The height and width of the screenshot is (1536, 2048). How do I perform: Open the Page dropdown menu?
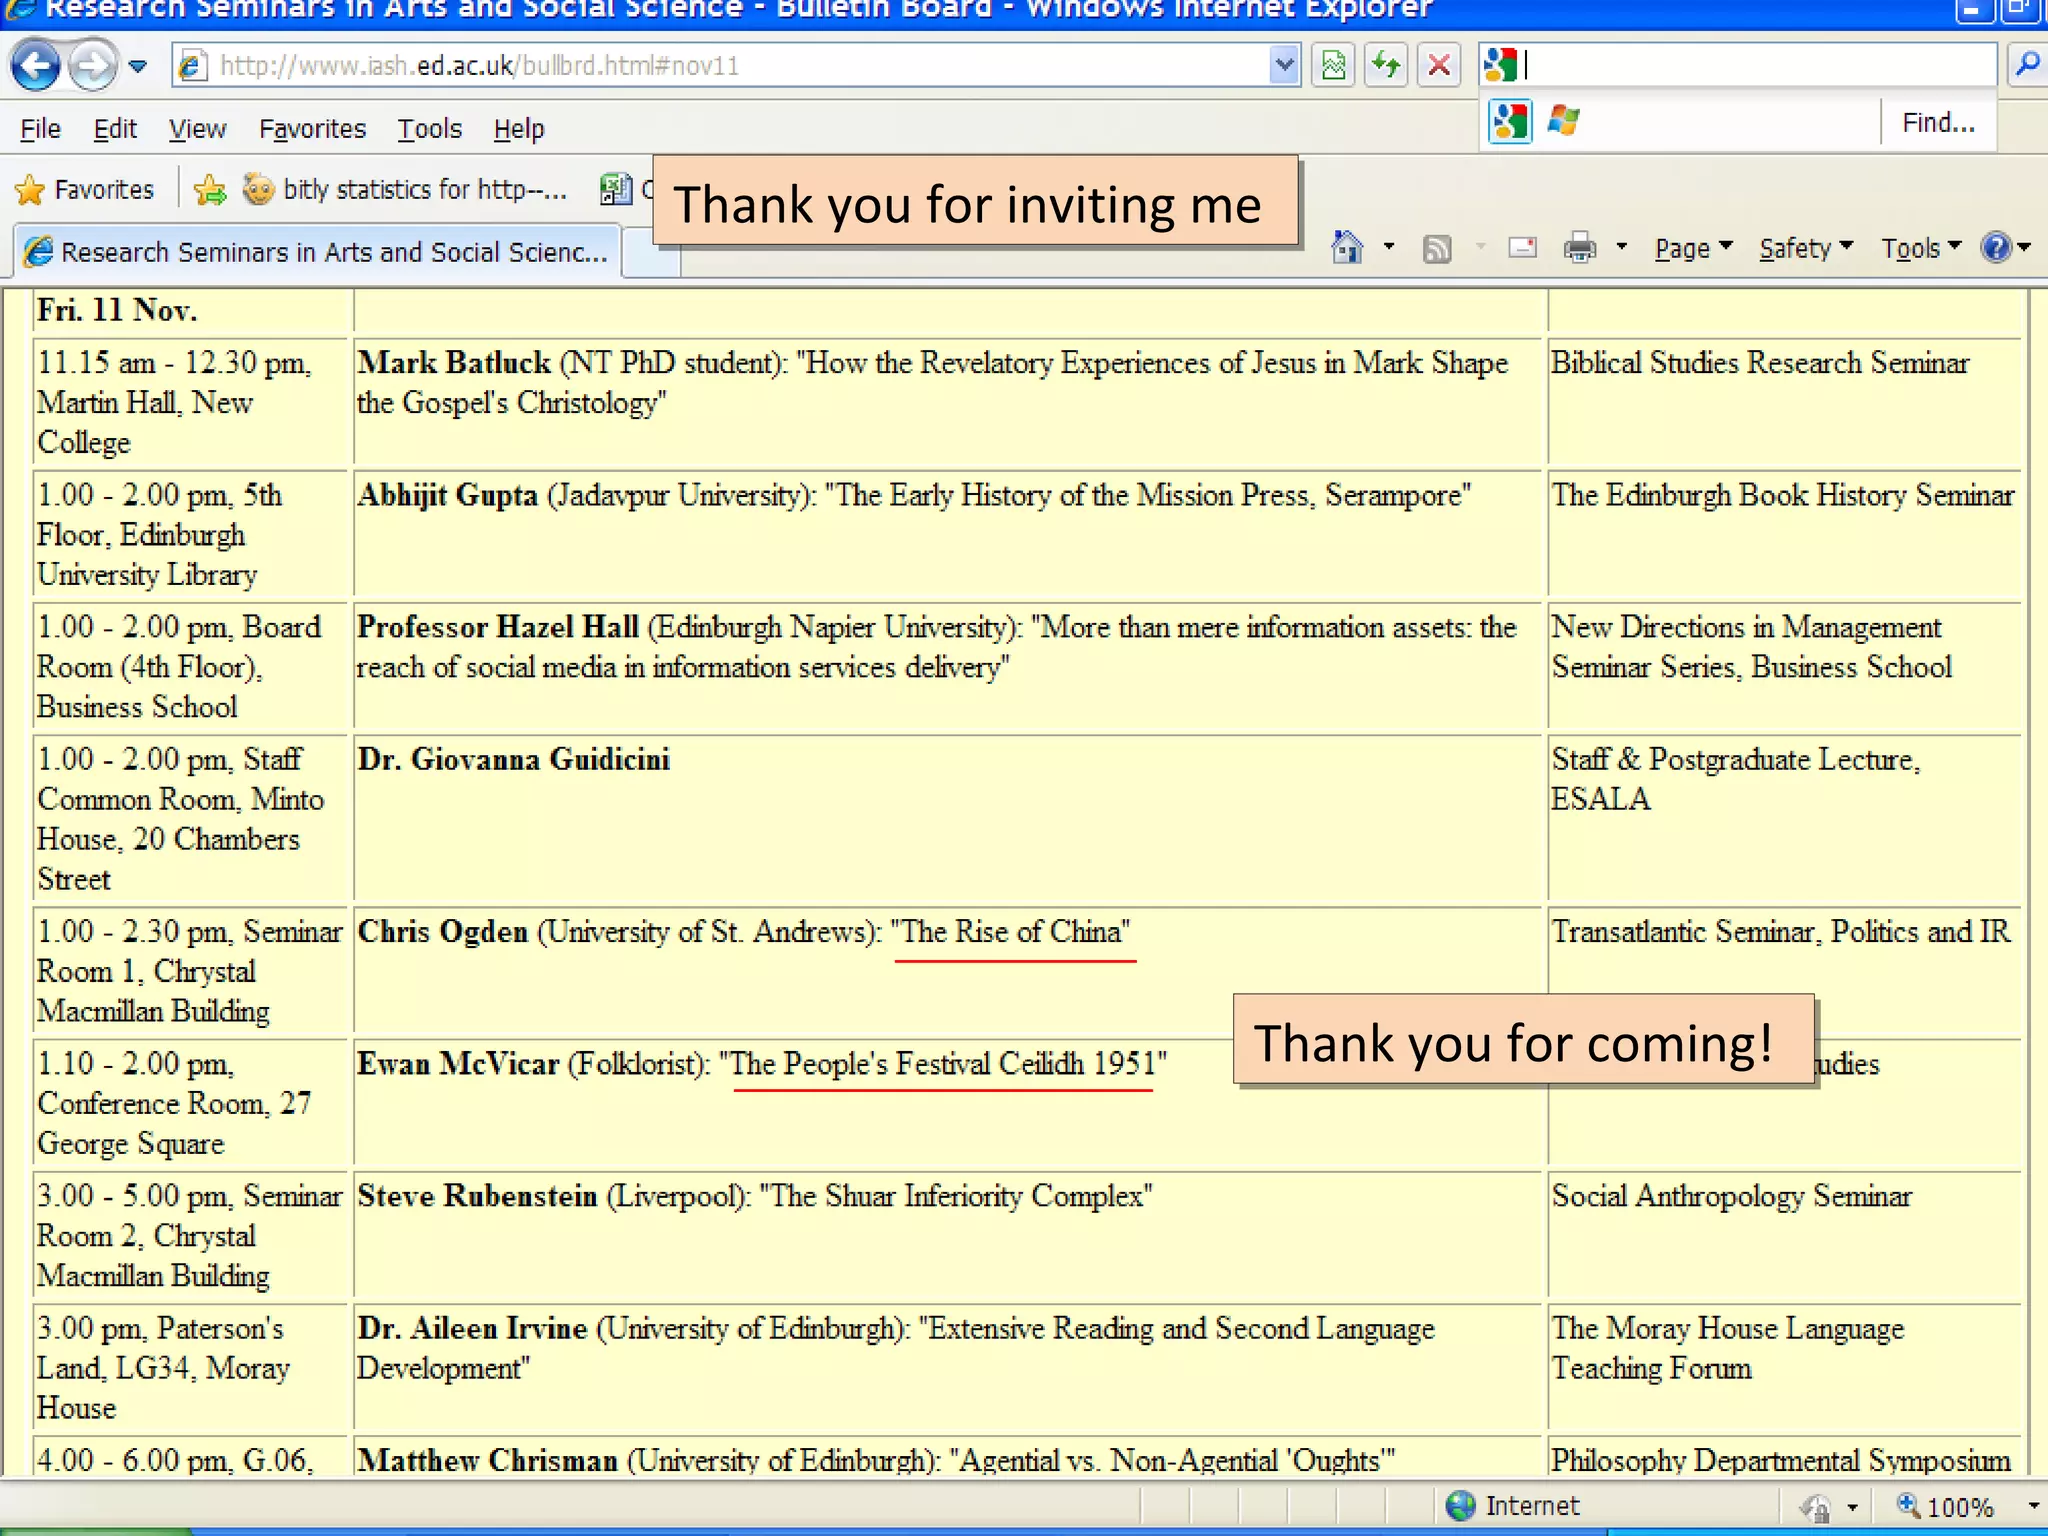1692,248
